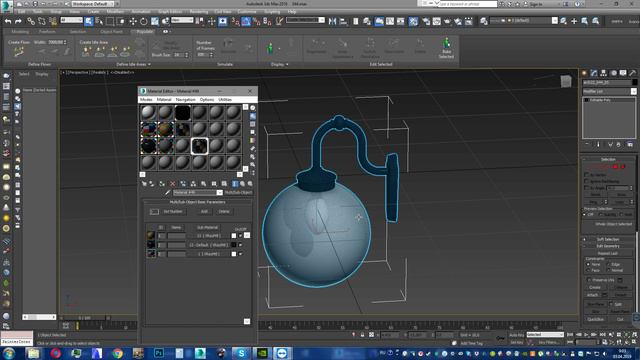Open Modes menu in Material Editor
The width and height of the screenshot is (640, 360).
point(146,100)
